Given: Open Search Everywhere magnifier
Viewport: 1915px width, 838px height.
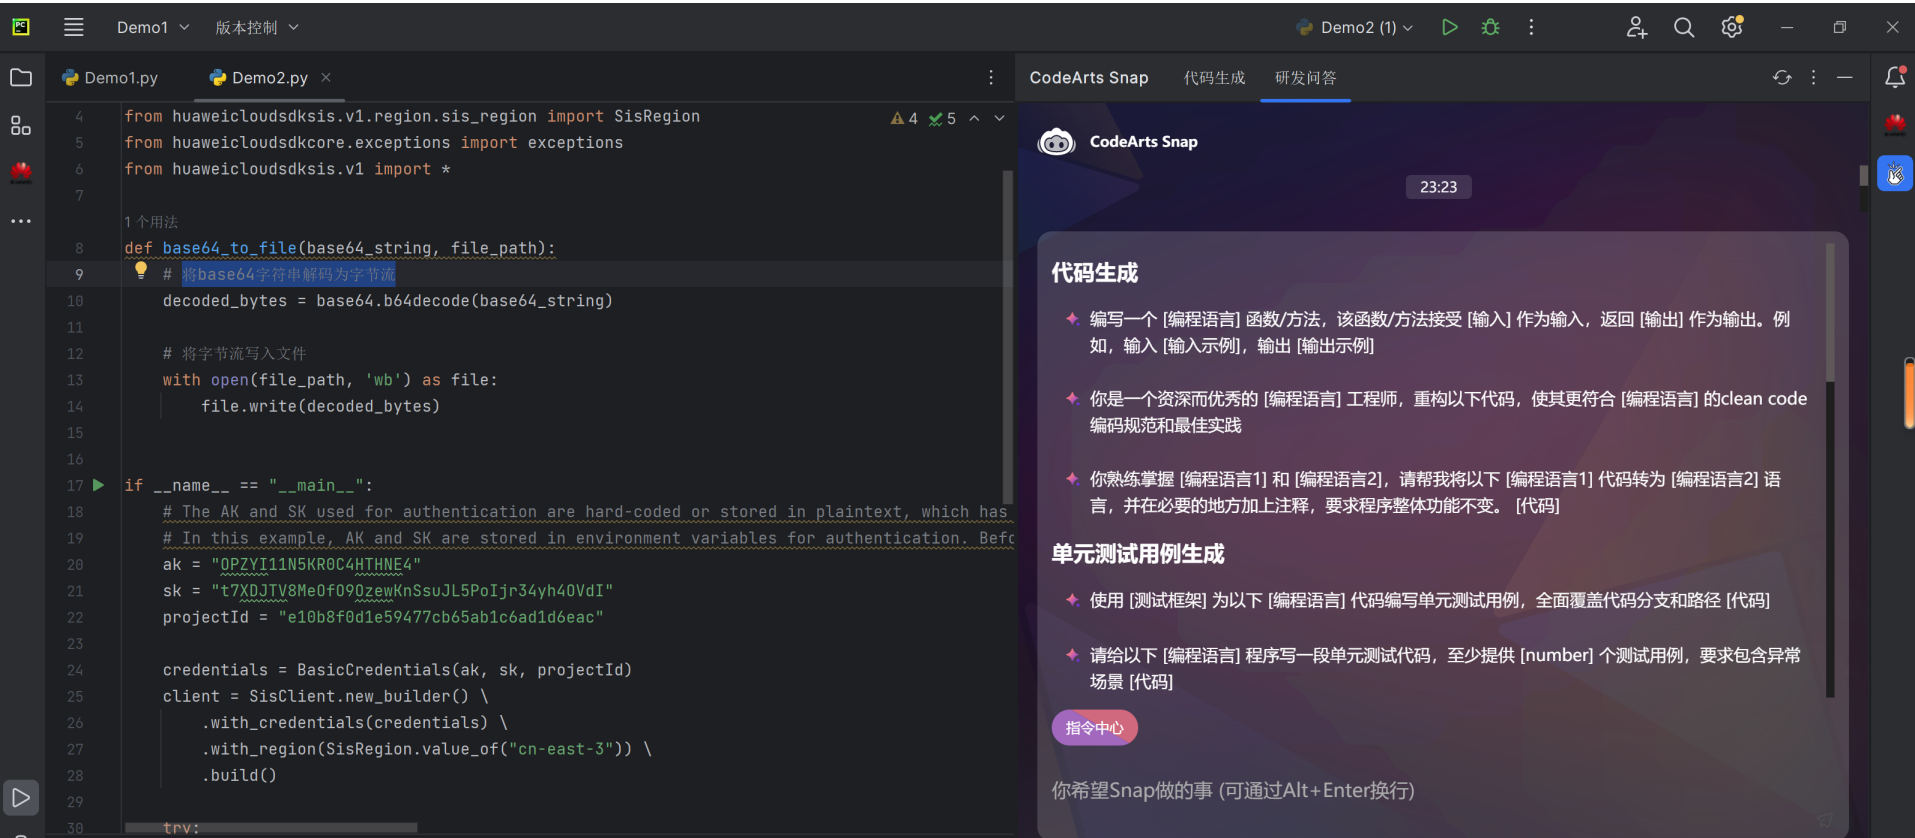Looking at the screenshot, I should [x=1684, y=27].
